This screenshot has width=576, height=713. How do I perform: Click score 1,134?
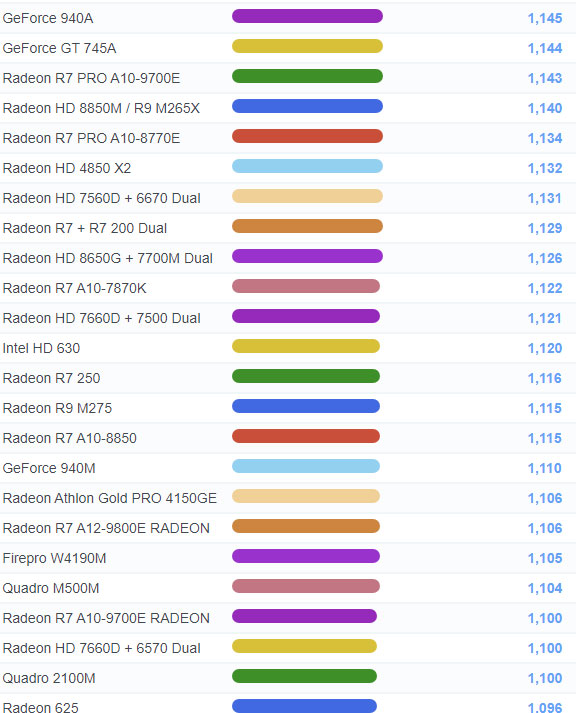click(x=545, y=138)
